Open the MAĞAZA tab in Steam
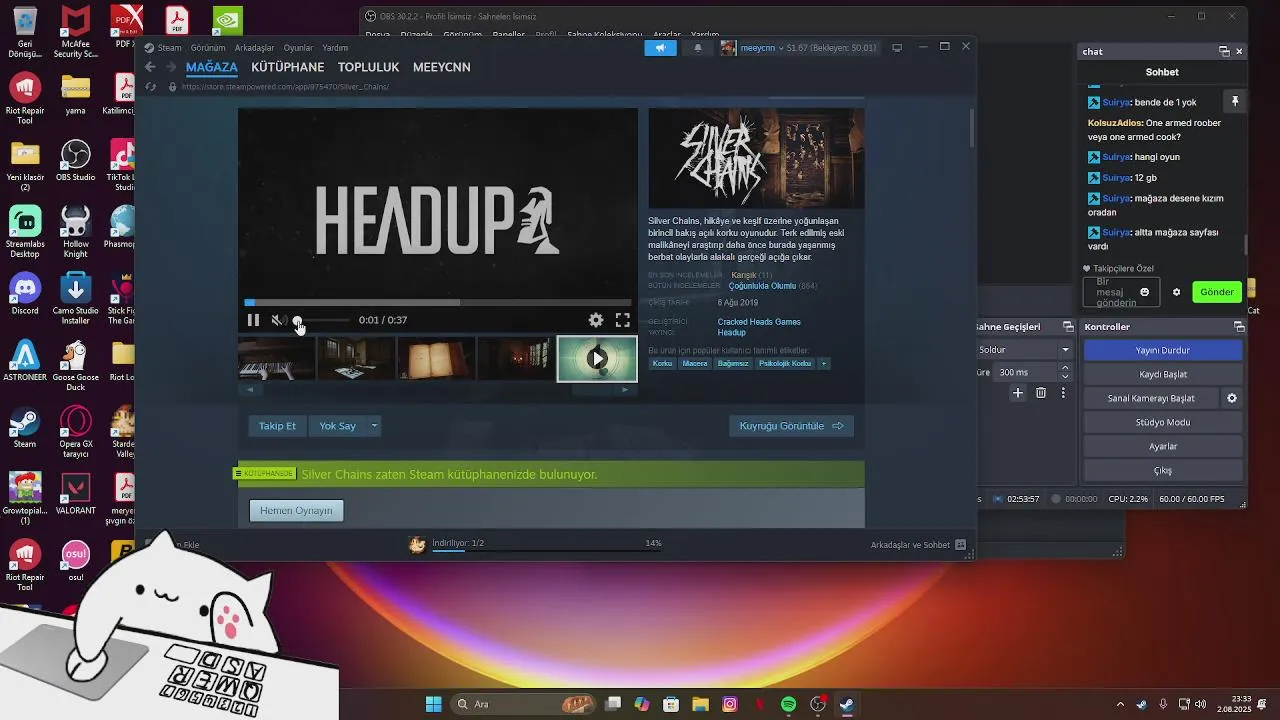 [211, 67]
